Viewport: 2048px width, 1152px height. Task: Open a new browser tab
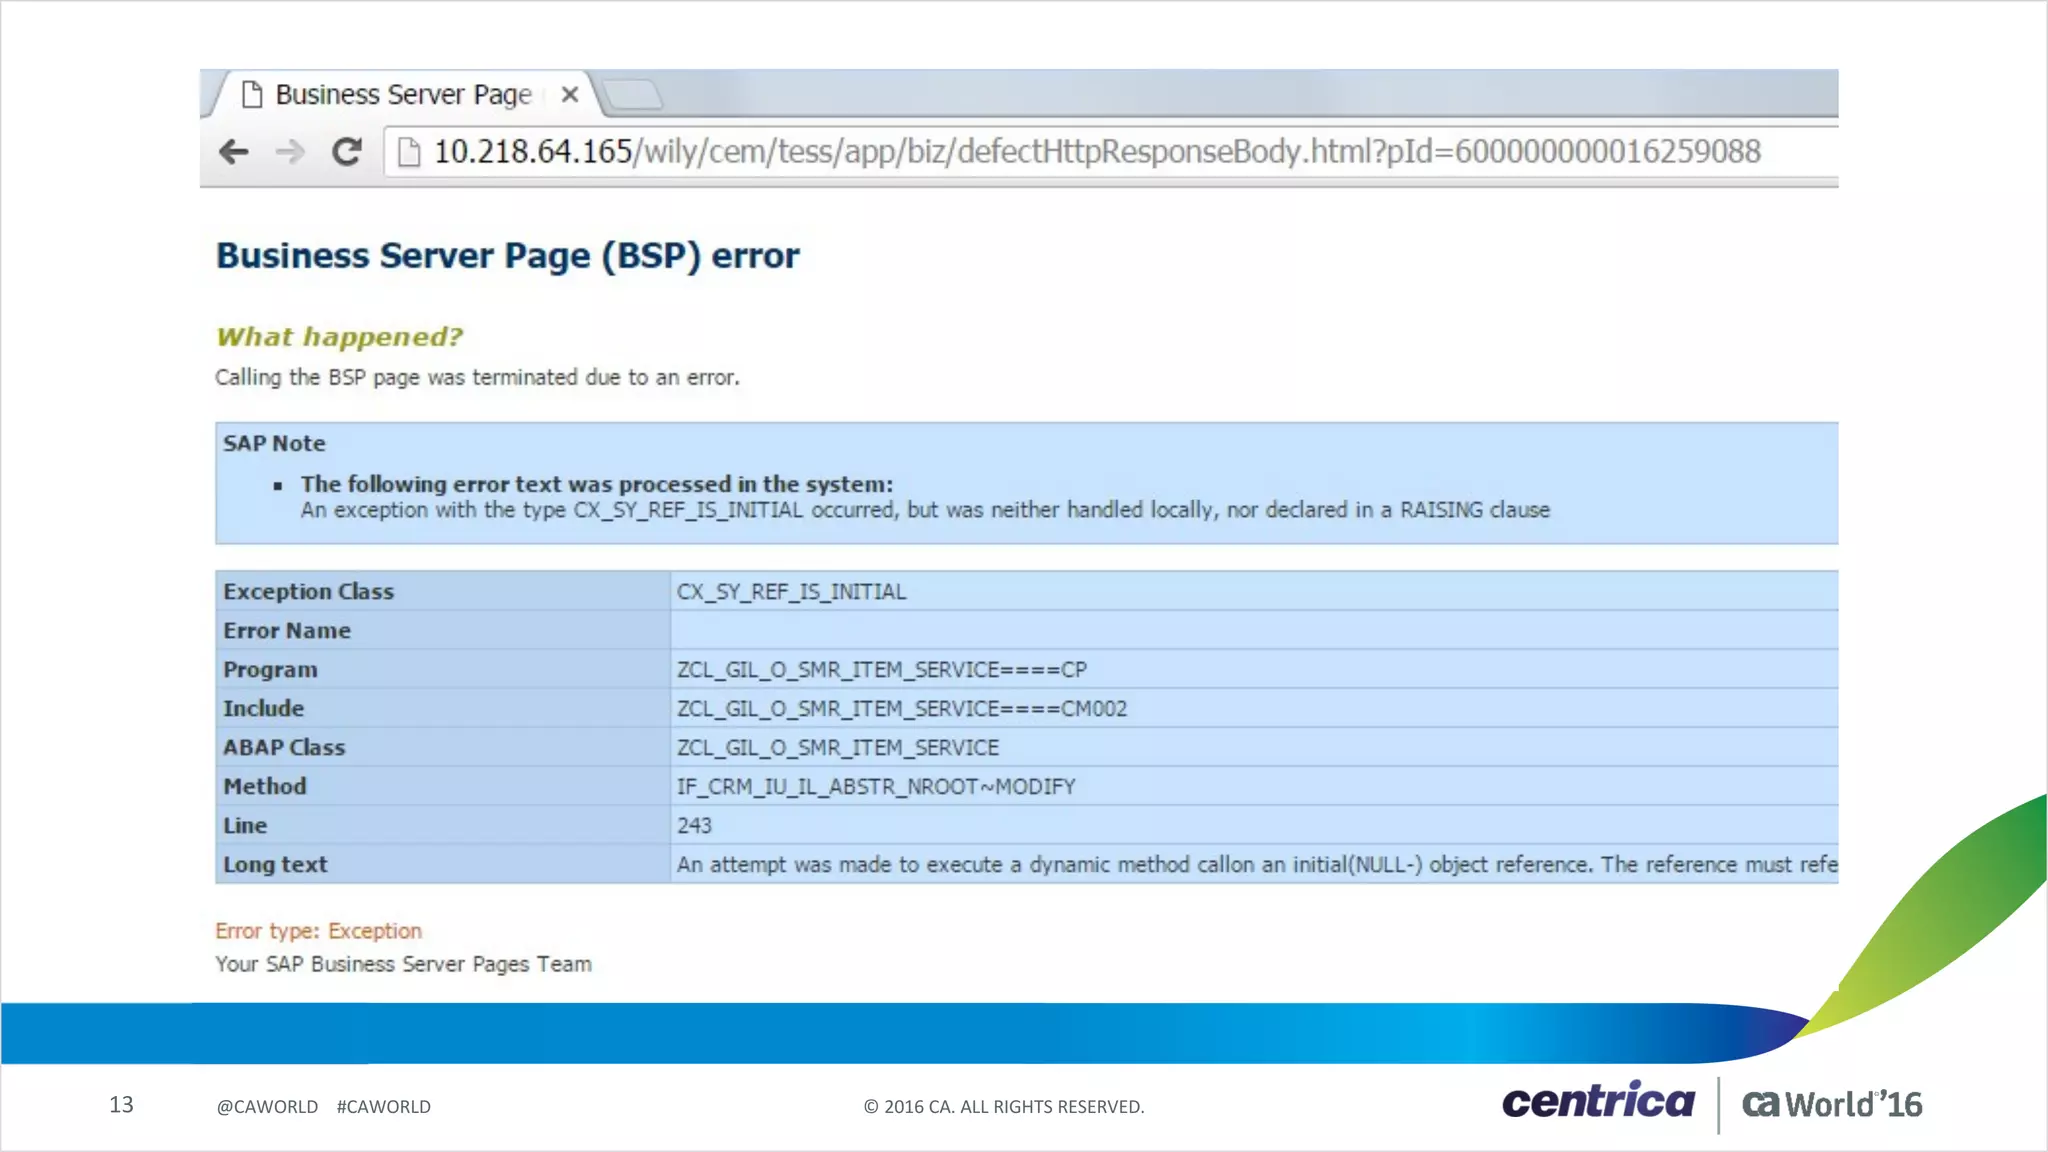pyautogui.click(x=634, y=95)
